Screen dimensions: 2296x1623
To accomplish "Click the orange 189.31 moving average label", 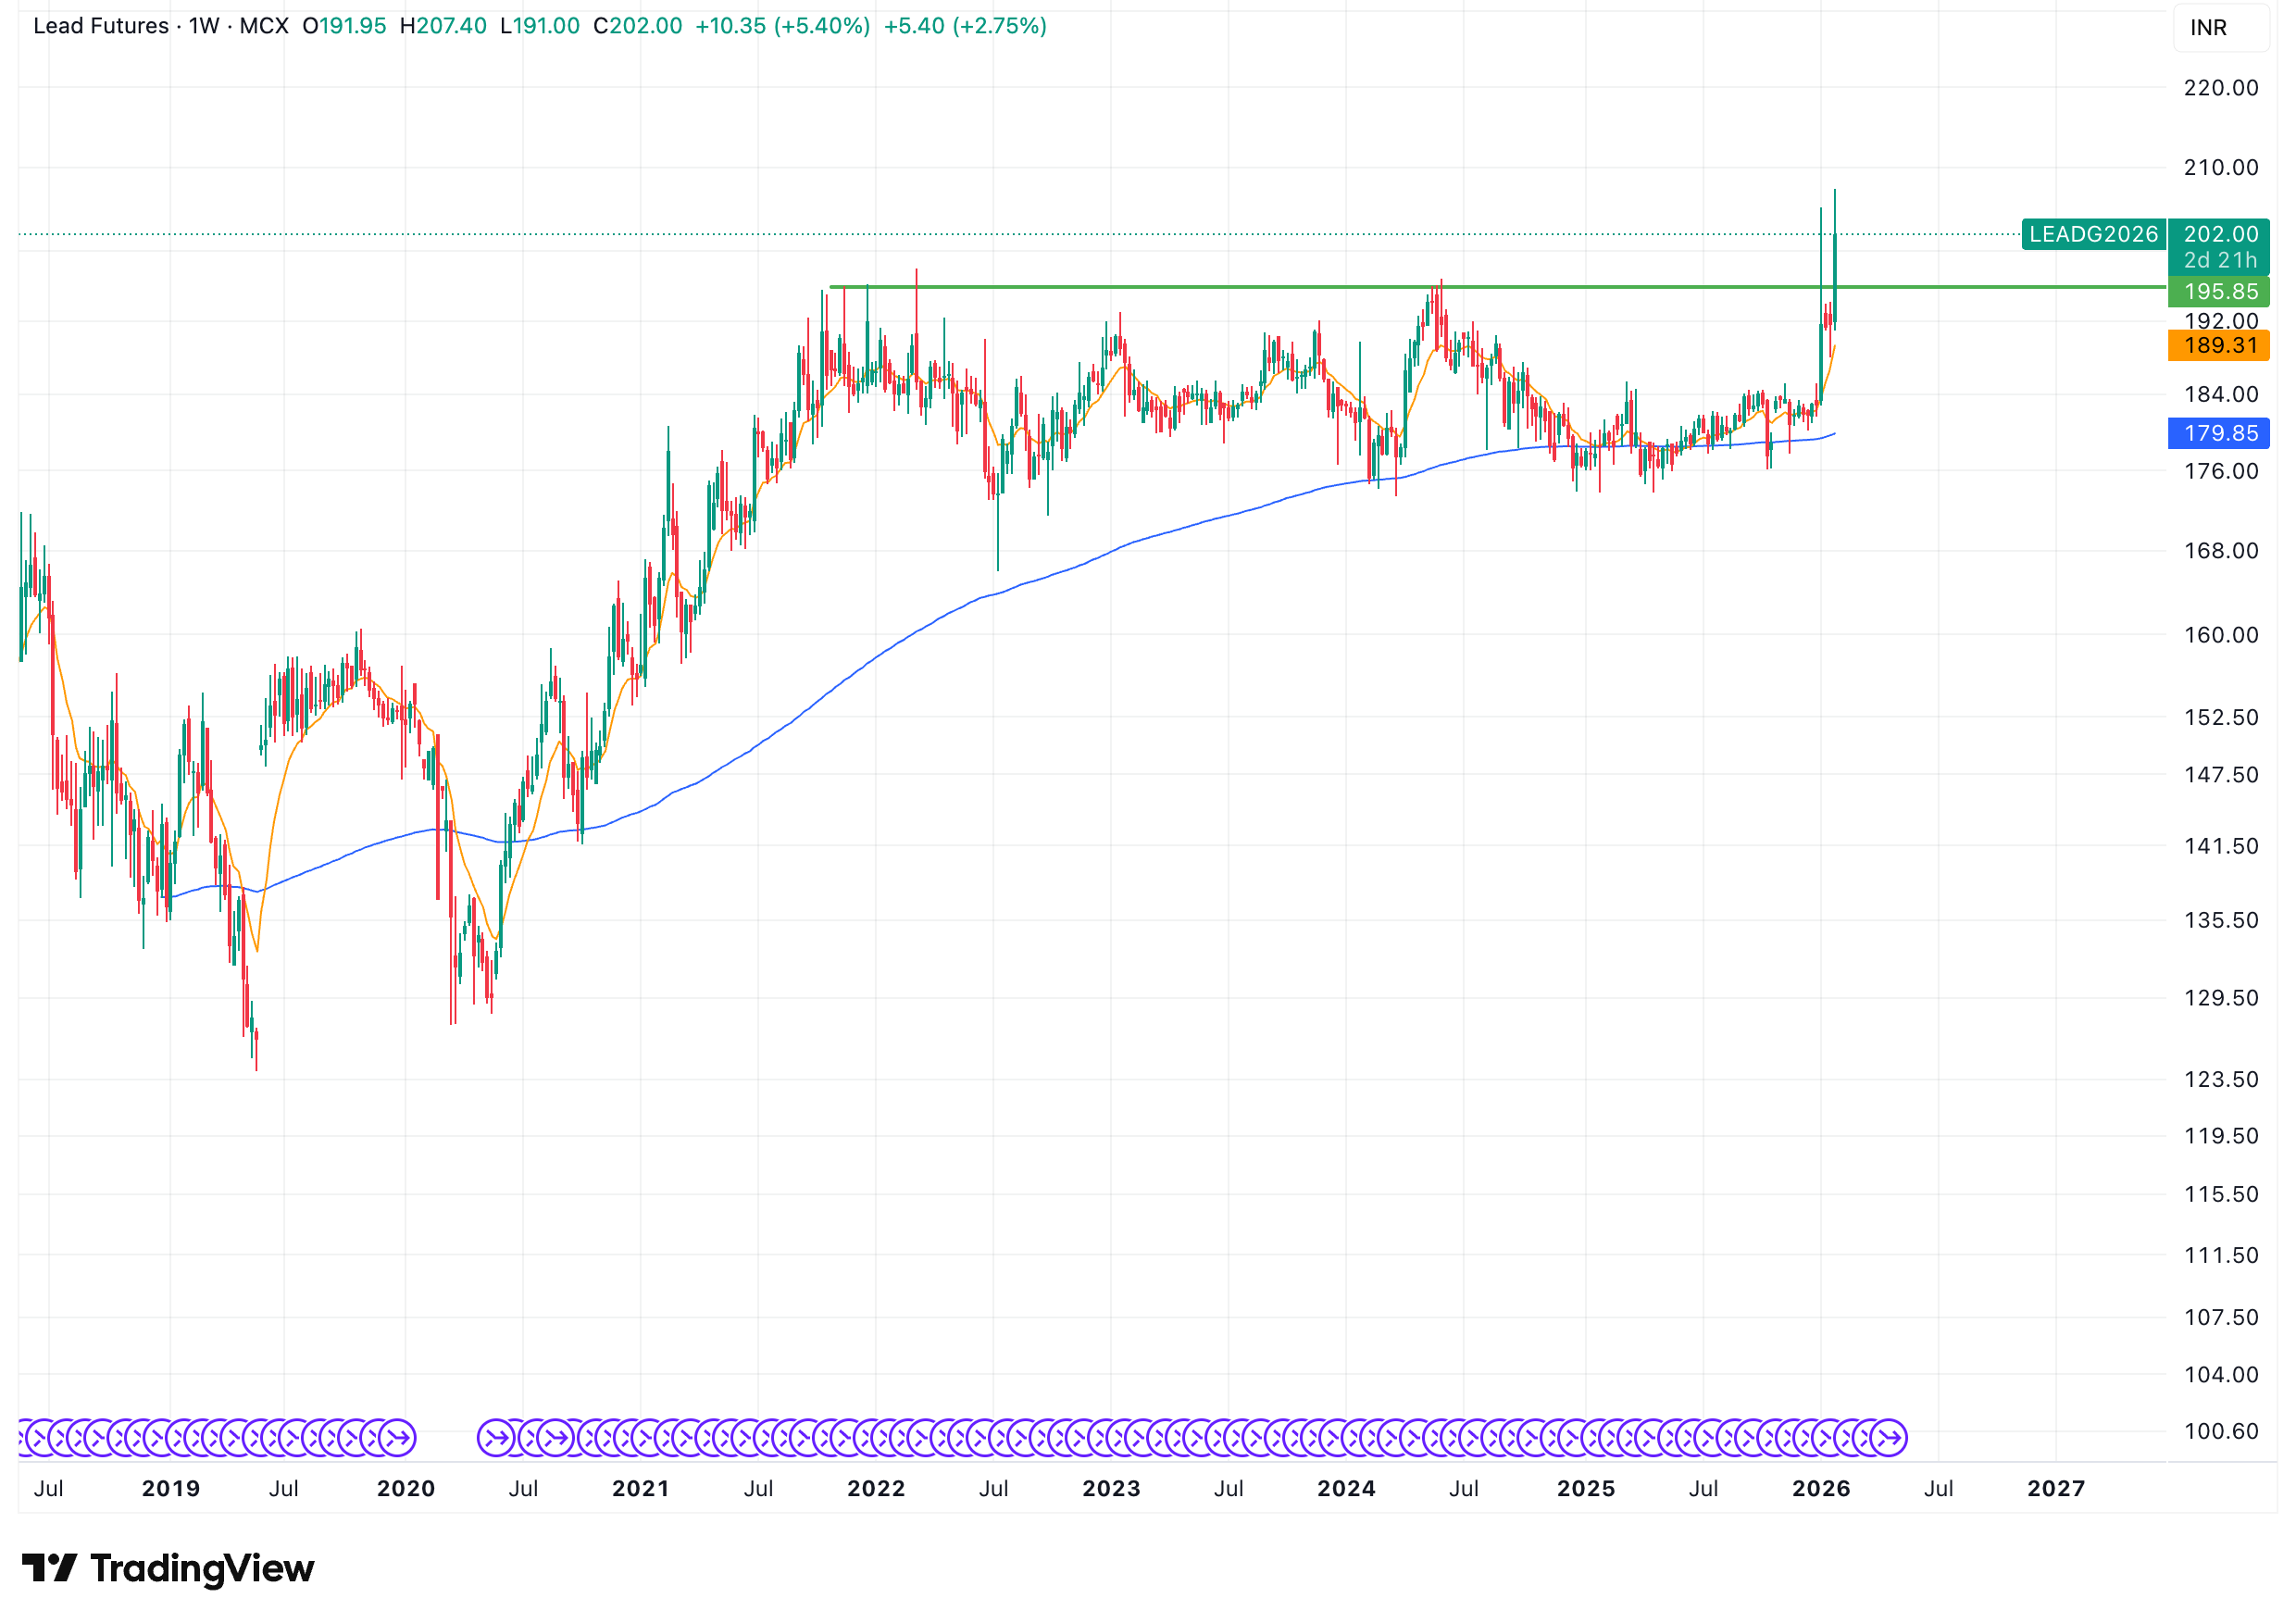I will 2219,346.
